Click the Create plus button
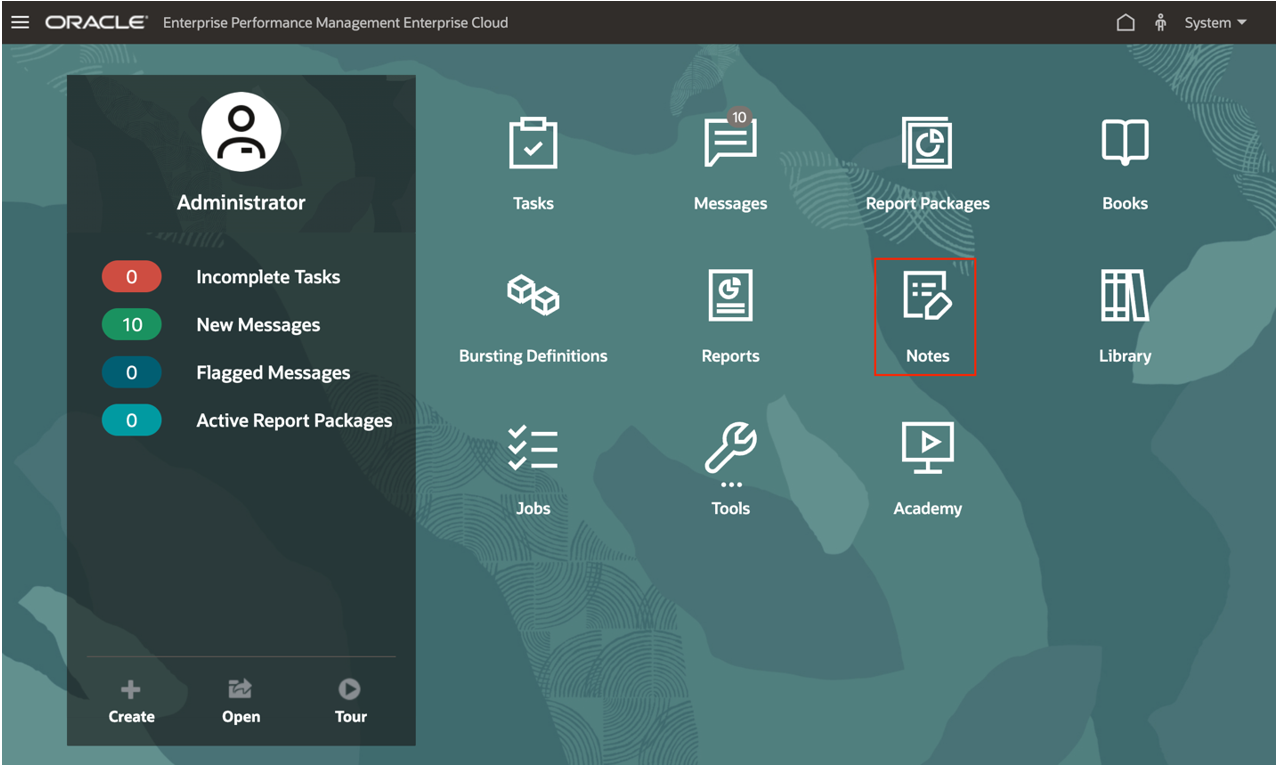The image size is (1277, 766). pyautogui.click(x=131, y=702)
